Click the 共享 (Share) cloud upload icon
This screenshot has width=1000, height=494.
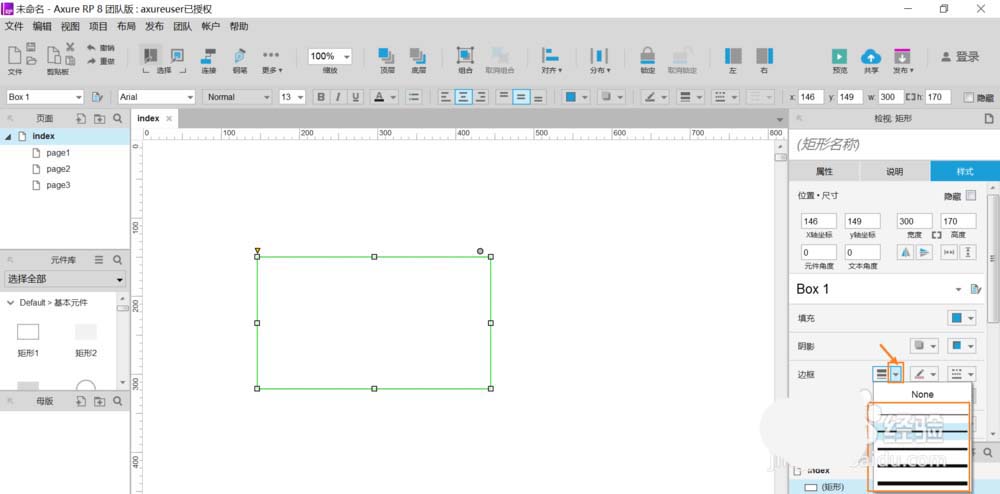pos(871,56)
